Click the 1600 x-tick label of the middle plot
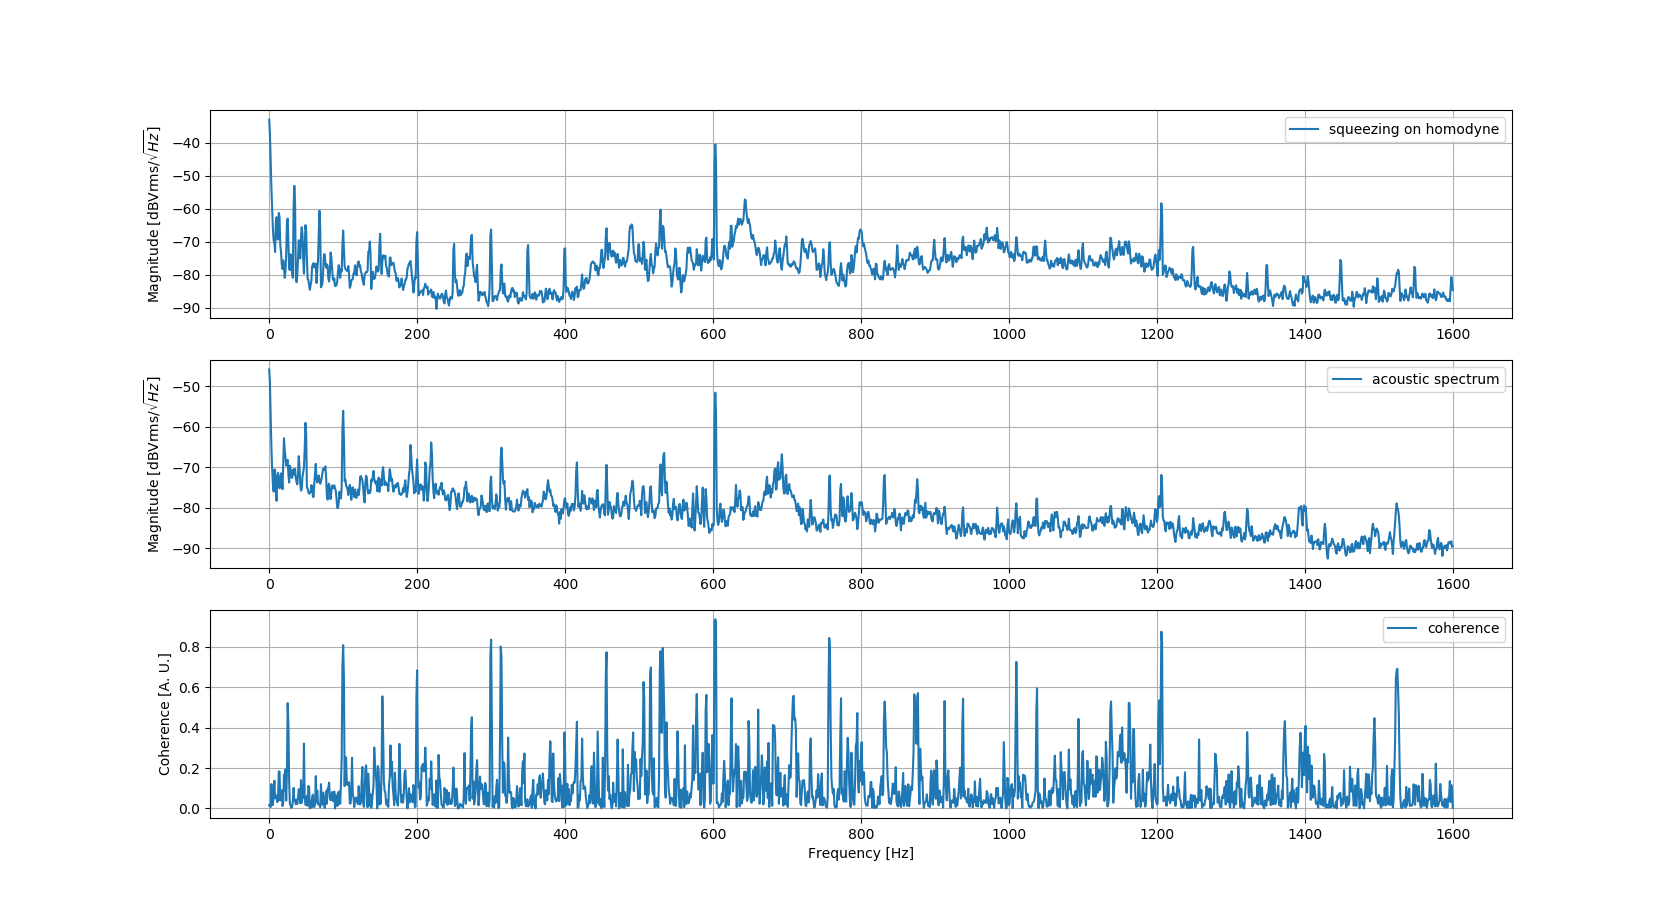The height and width of the screenshot is (919, 1680). point(1453,584)
